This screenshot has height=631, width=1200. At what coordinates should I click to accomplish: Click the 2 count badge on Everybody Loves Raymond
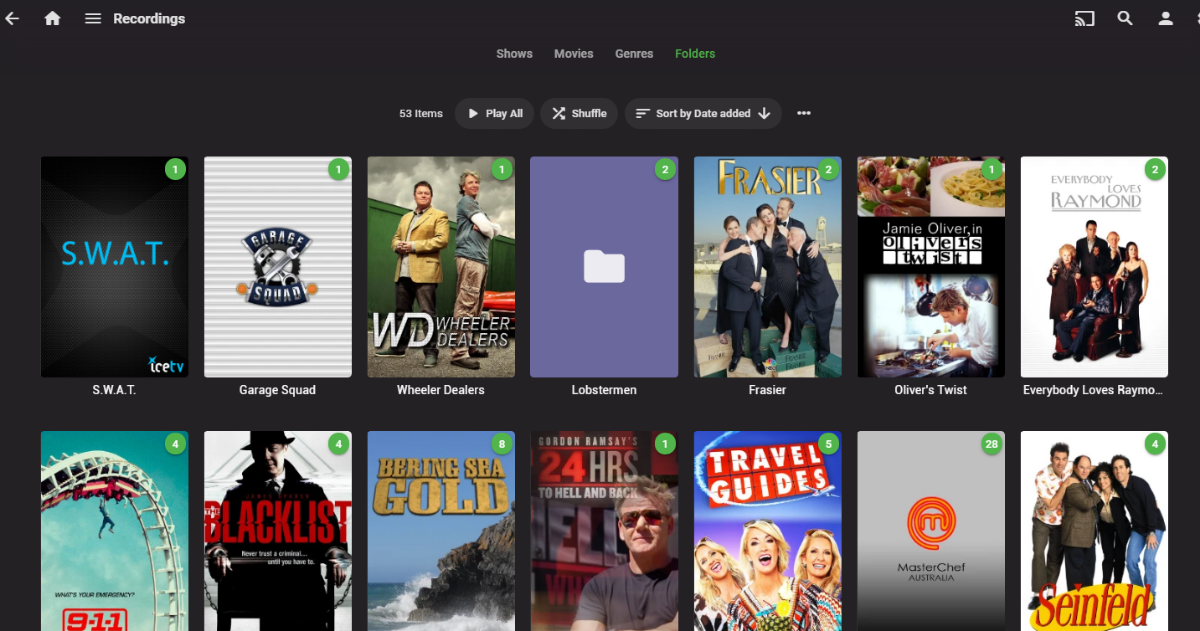coord(1155,170)
